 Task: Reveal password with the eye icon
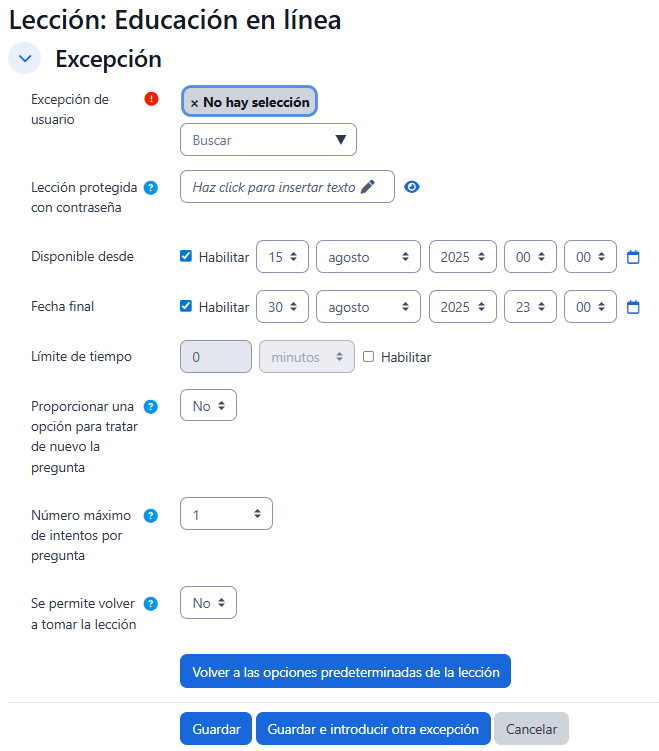[x=411, y=187]
